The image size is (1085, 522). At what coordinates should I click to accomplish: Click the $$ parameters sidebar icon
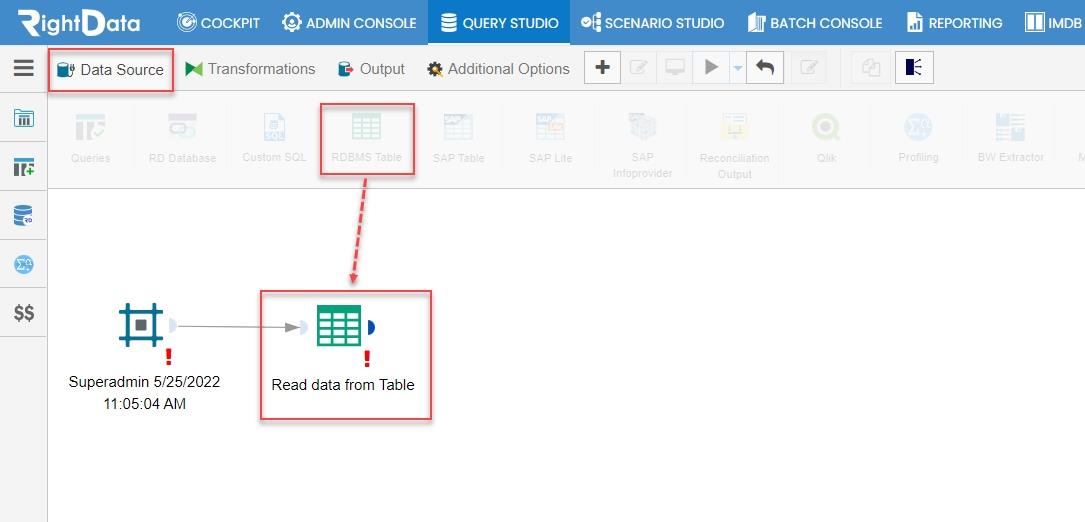pyautogui.click(x=24, y=313)
